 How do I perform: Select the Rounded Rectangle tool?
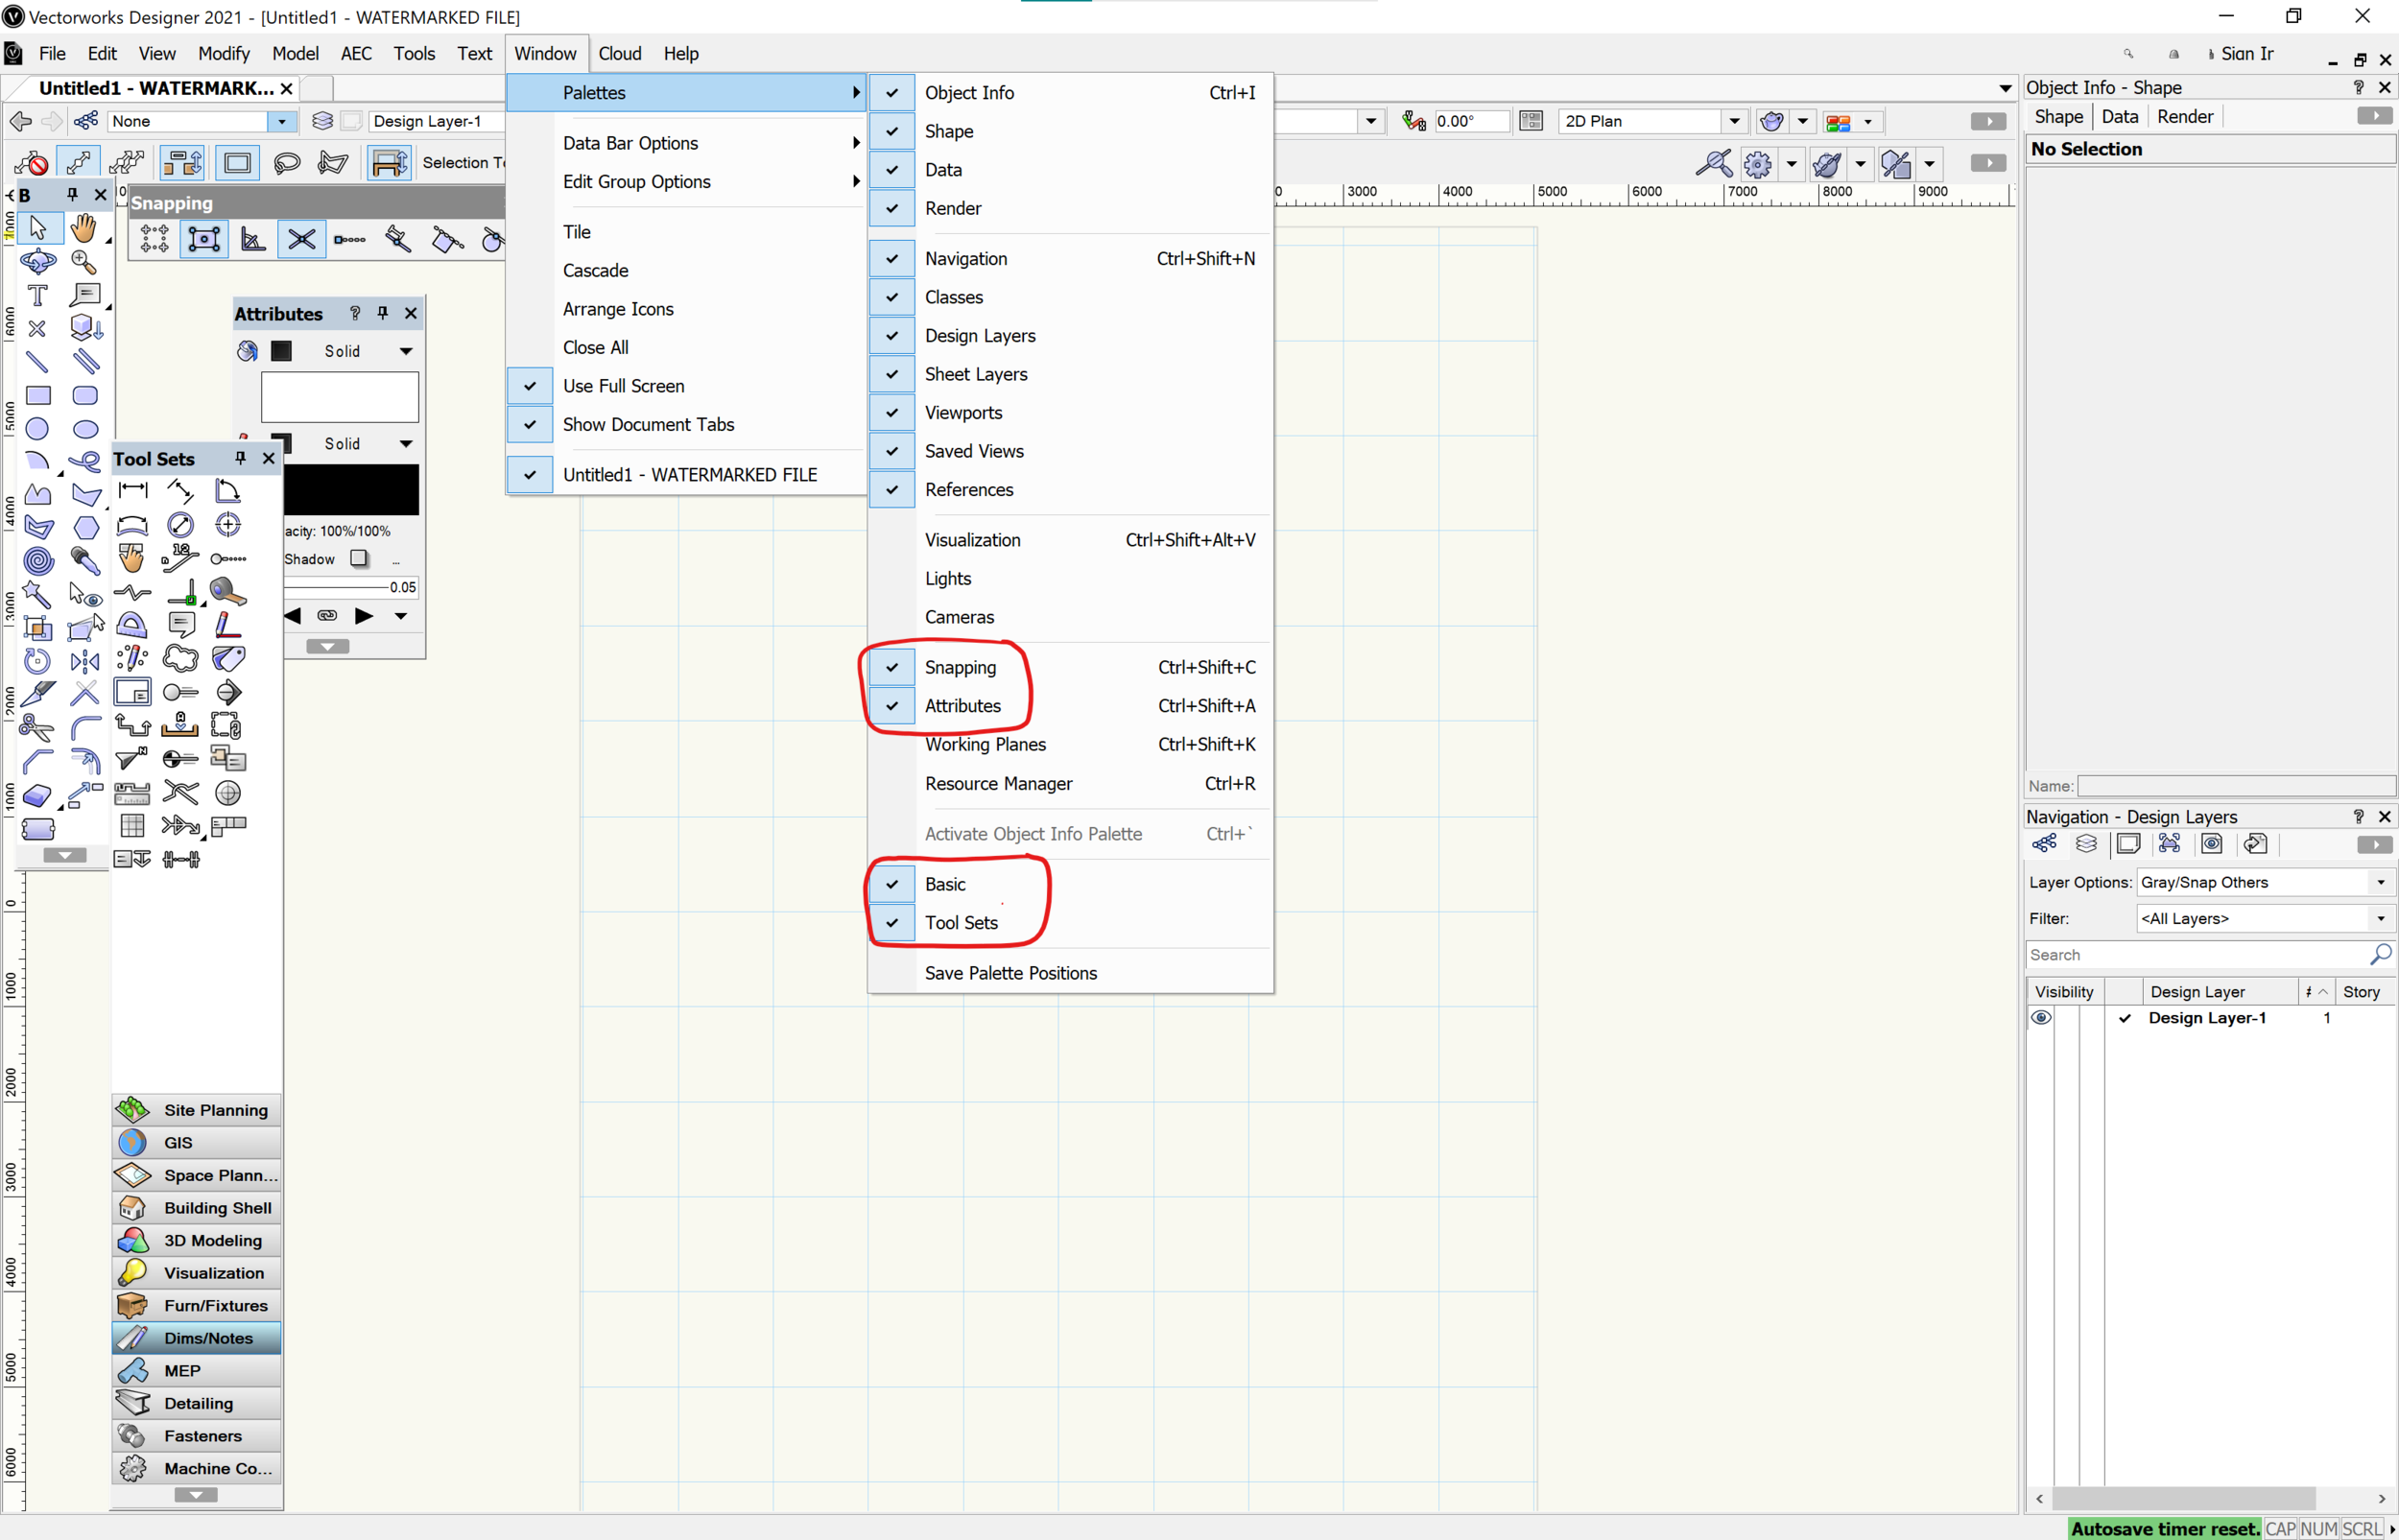pos(85,395)
